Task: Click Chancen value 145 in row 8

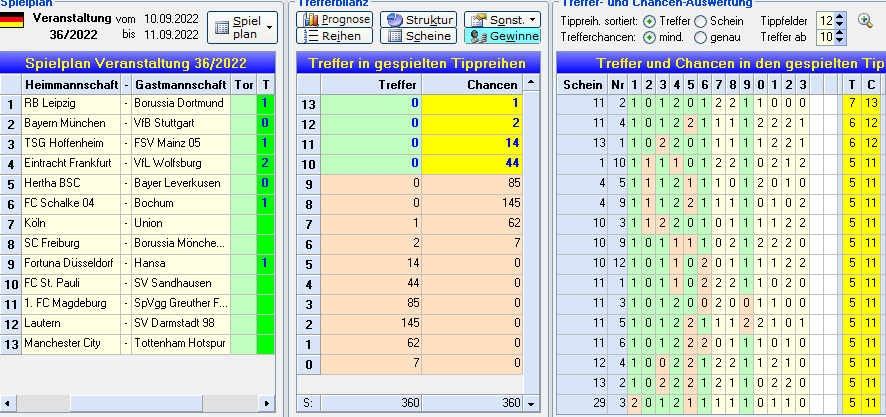Action: (472, 204)
